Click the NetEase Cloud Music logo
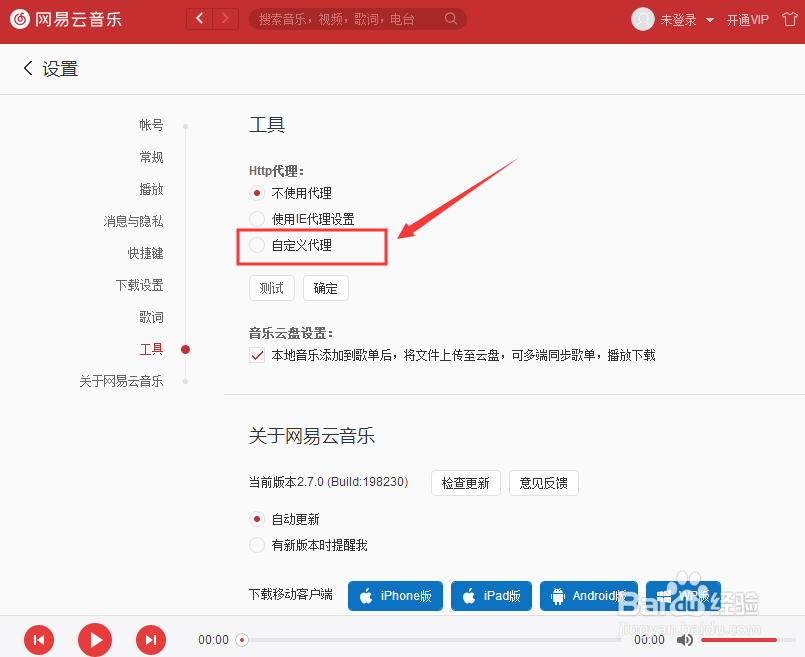805x657 pixels. coord(66,20)
